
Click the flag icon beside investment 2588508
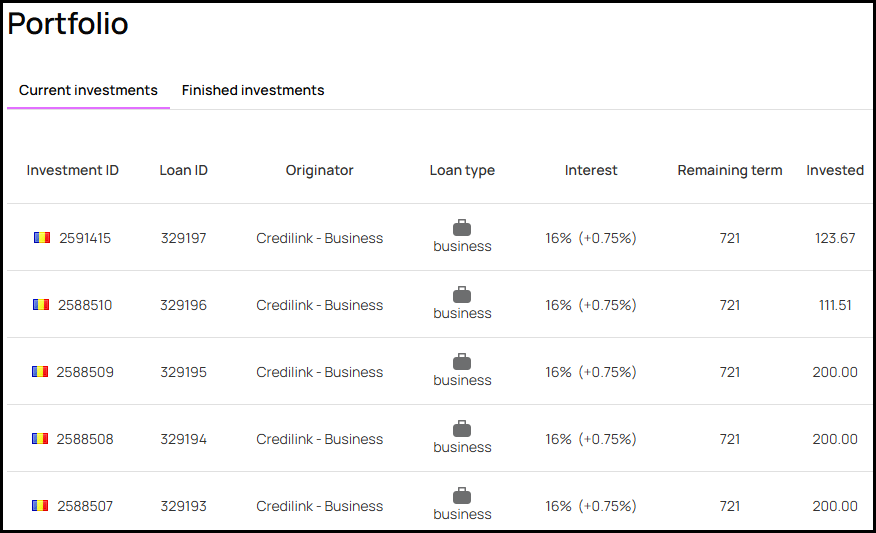[x=40, y=439]
